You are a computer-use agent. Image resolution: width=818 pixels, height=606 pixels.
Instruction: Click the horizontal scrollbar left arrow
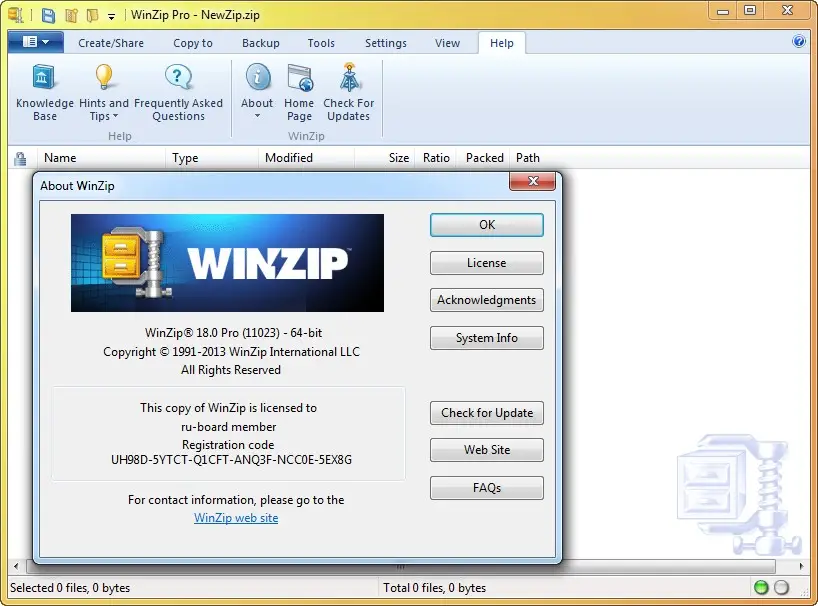[x=16, y=566]
